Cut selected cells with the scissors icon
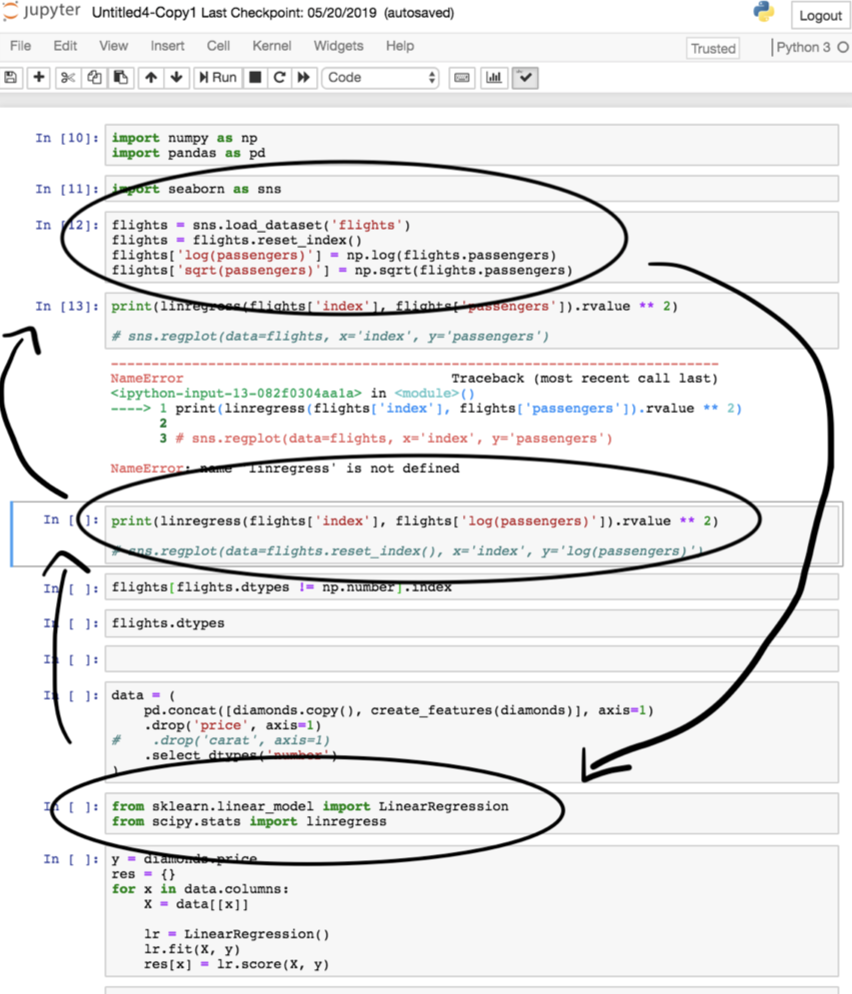Screen dimensions: 852x994 pos(67,77)
